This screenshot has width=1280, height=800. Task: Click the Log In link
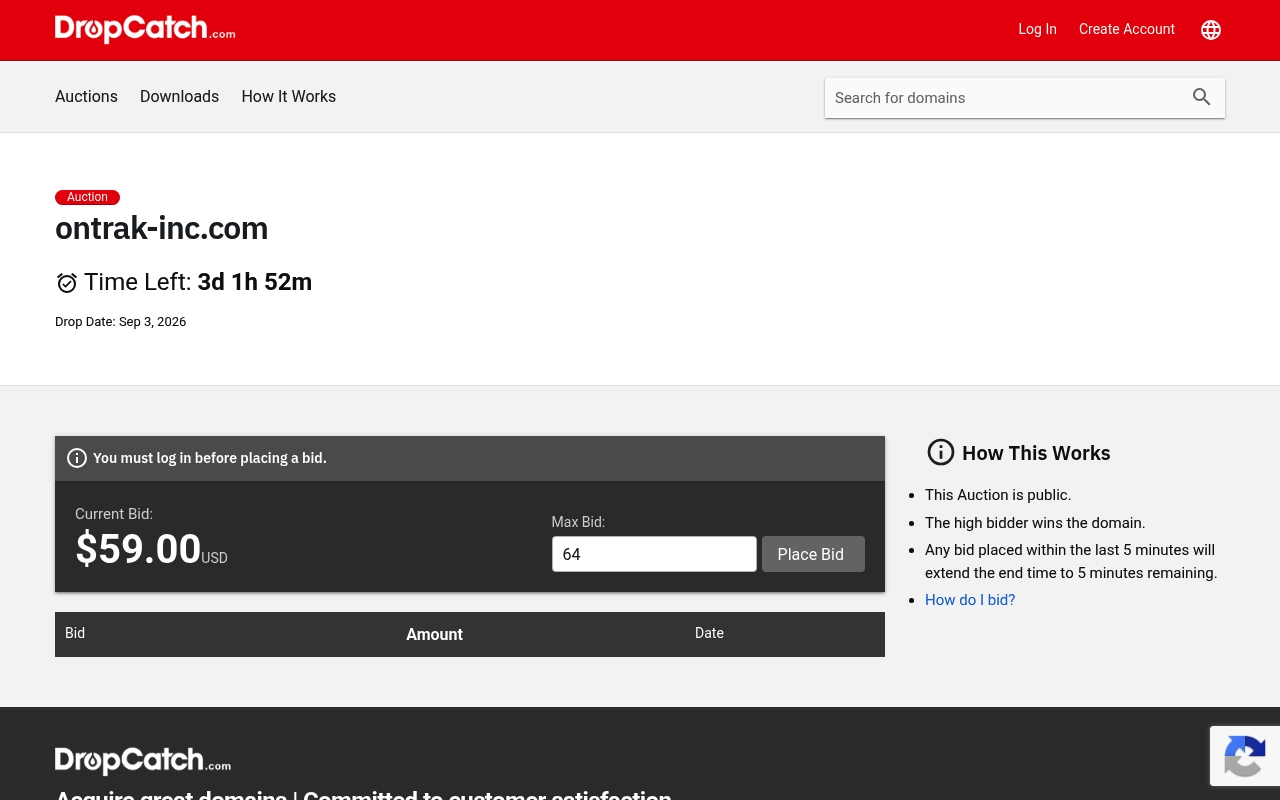[x=1037, y=29]
